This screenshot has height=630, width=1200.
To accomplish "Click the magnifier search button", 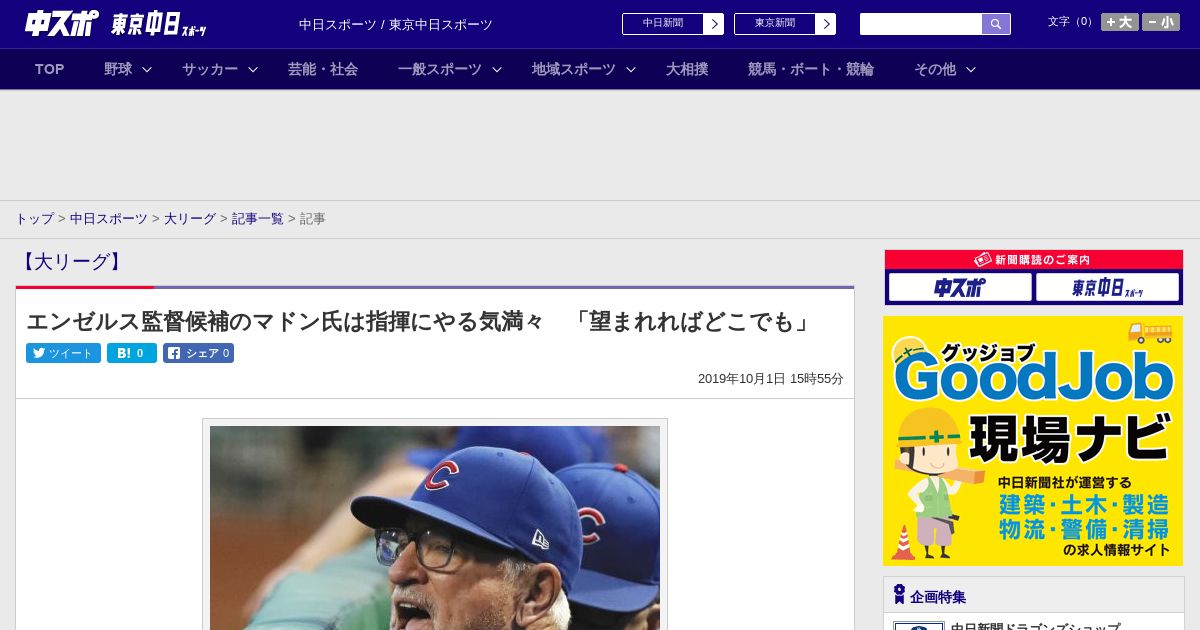I will 996,24.
